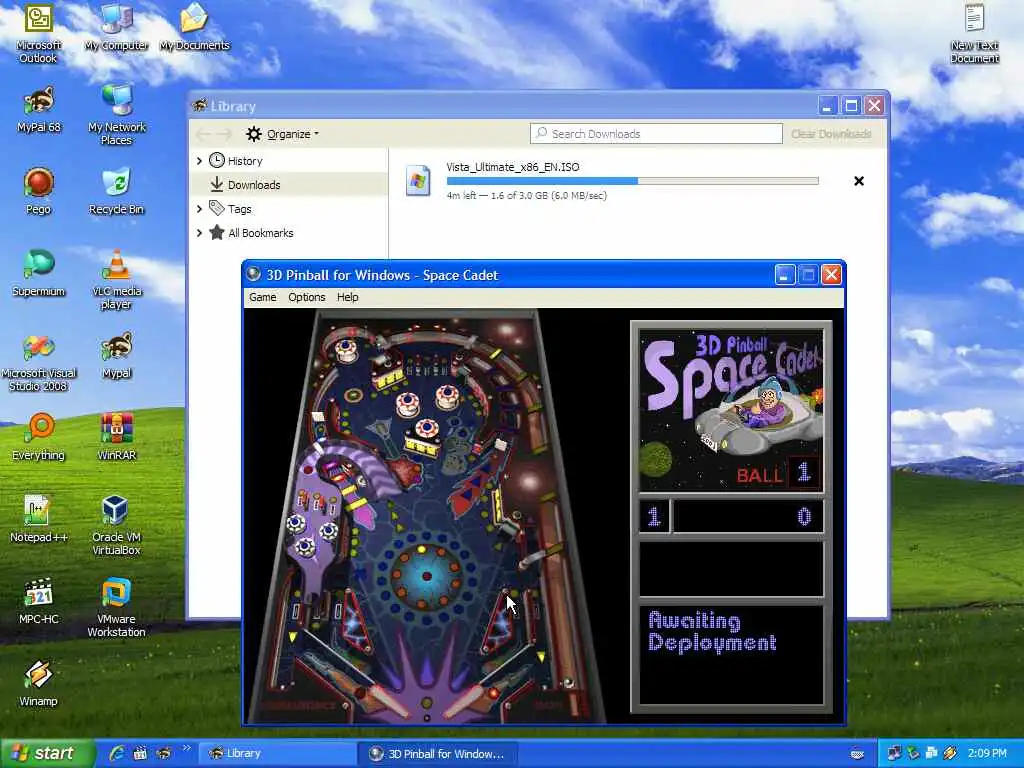Click the media clapperboard Quick Launch icon
This screenshot has height=768, width=1024.
(x=140, y=753)
